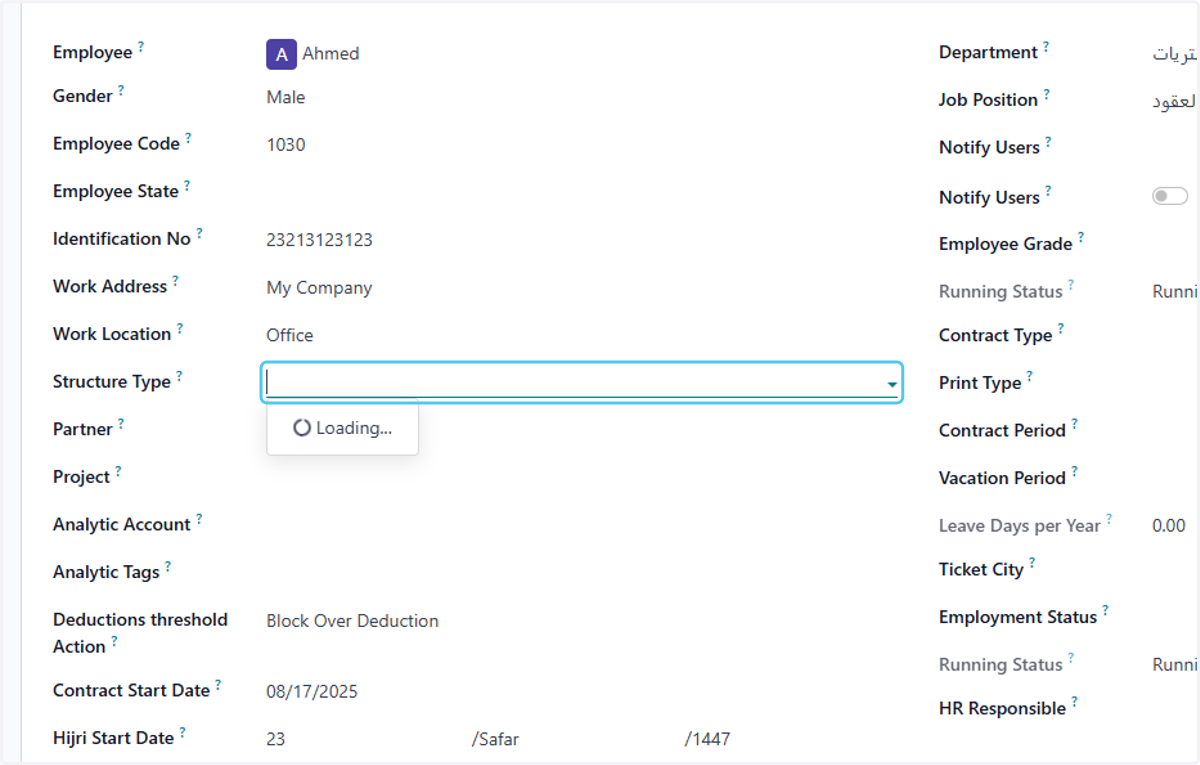
Task: Click the help icon beside Work Location
Action: coord(180,328)
